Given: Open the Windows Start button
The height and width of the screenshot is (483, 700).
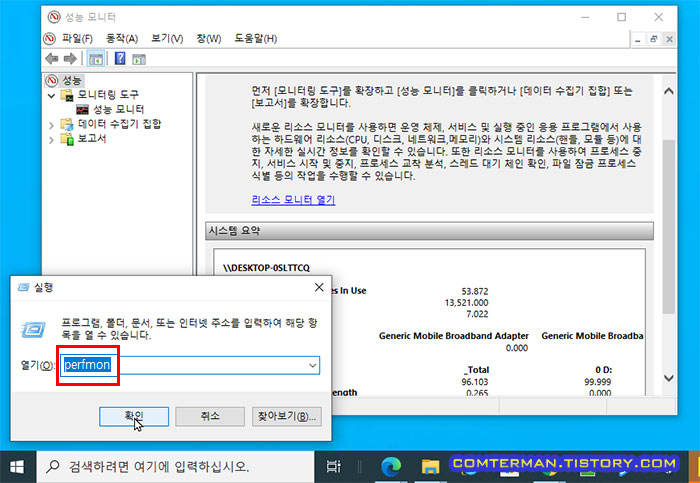Looking at the screenshot, I should pos(17,467).
